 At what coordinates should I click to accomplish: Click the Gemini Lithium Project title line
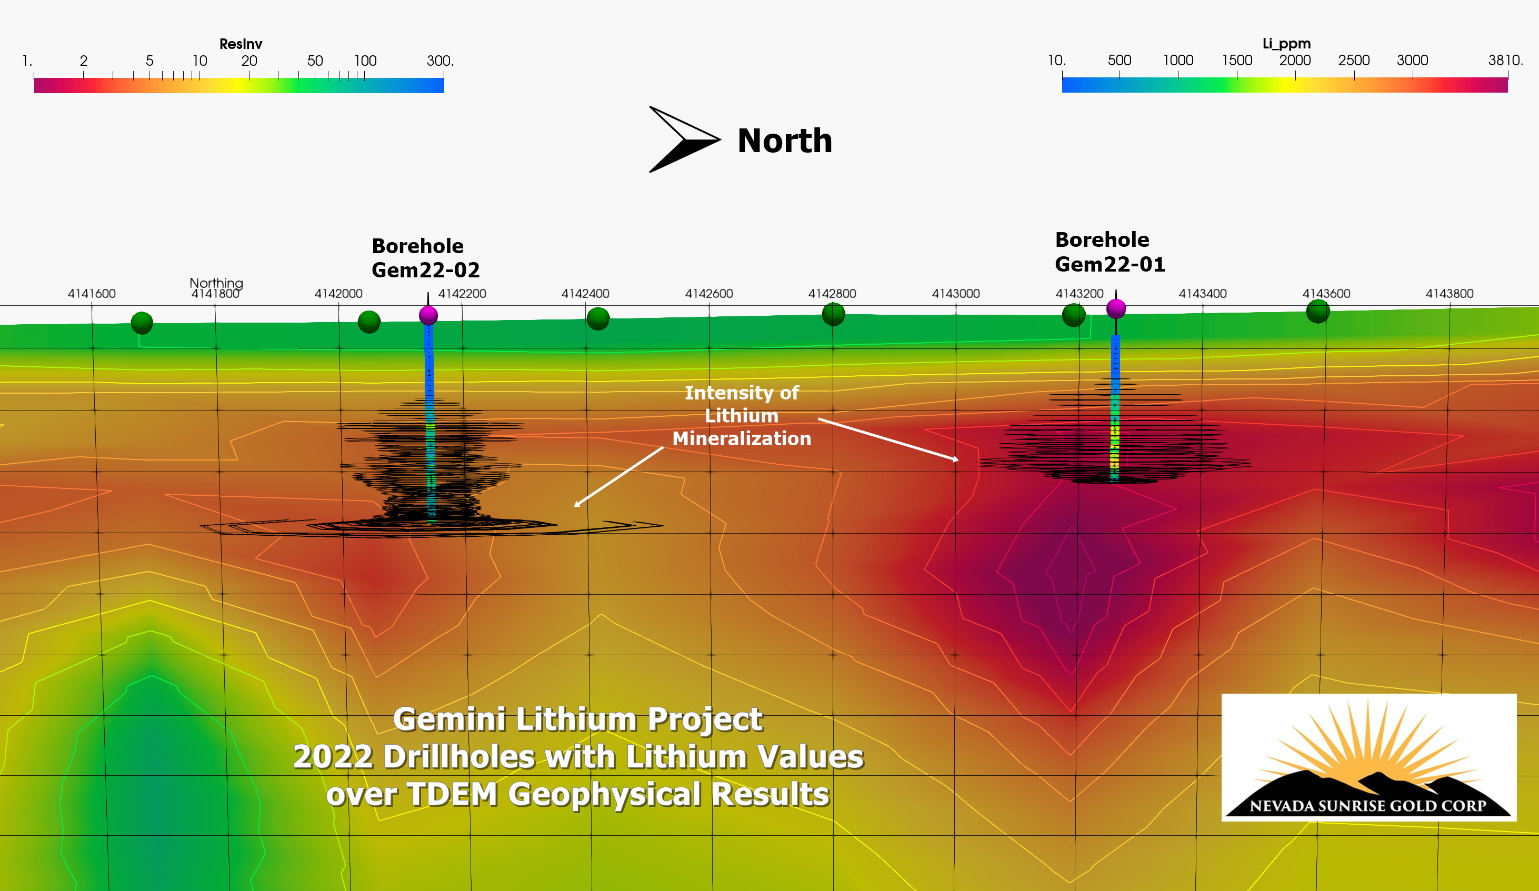coord(578,719)
